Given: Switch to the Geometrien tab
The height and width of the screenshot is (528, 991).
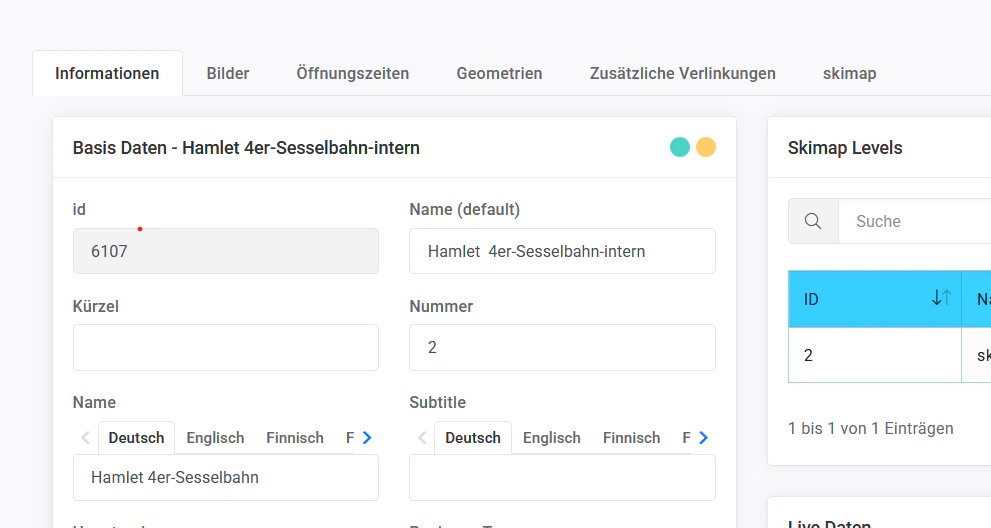Looking at the screenshot, I should click(499, 73).
